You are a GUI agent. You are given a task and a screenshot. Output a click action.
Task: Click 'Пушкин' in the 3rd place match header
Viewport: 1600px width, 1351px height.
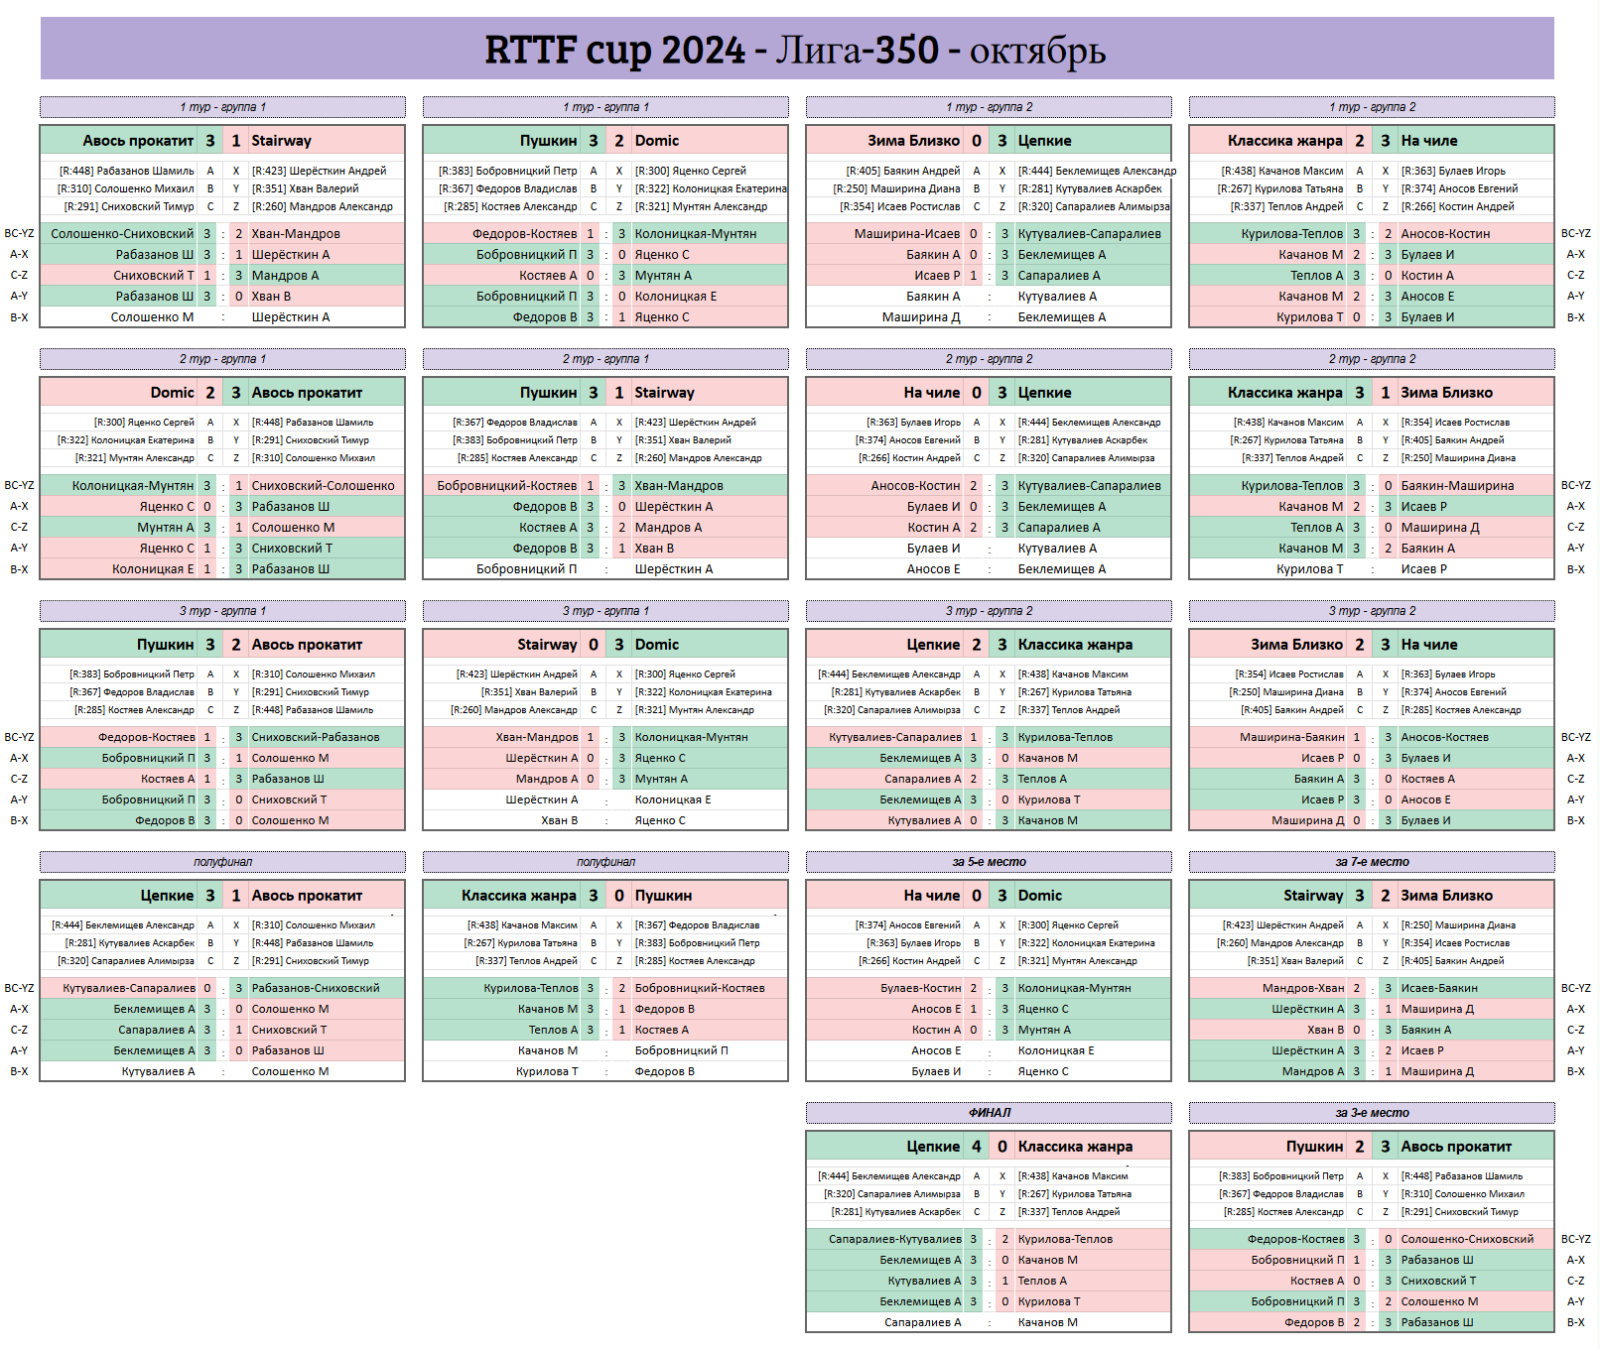(1314, 1147)
